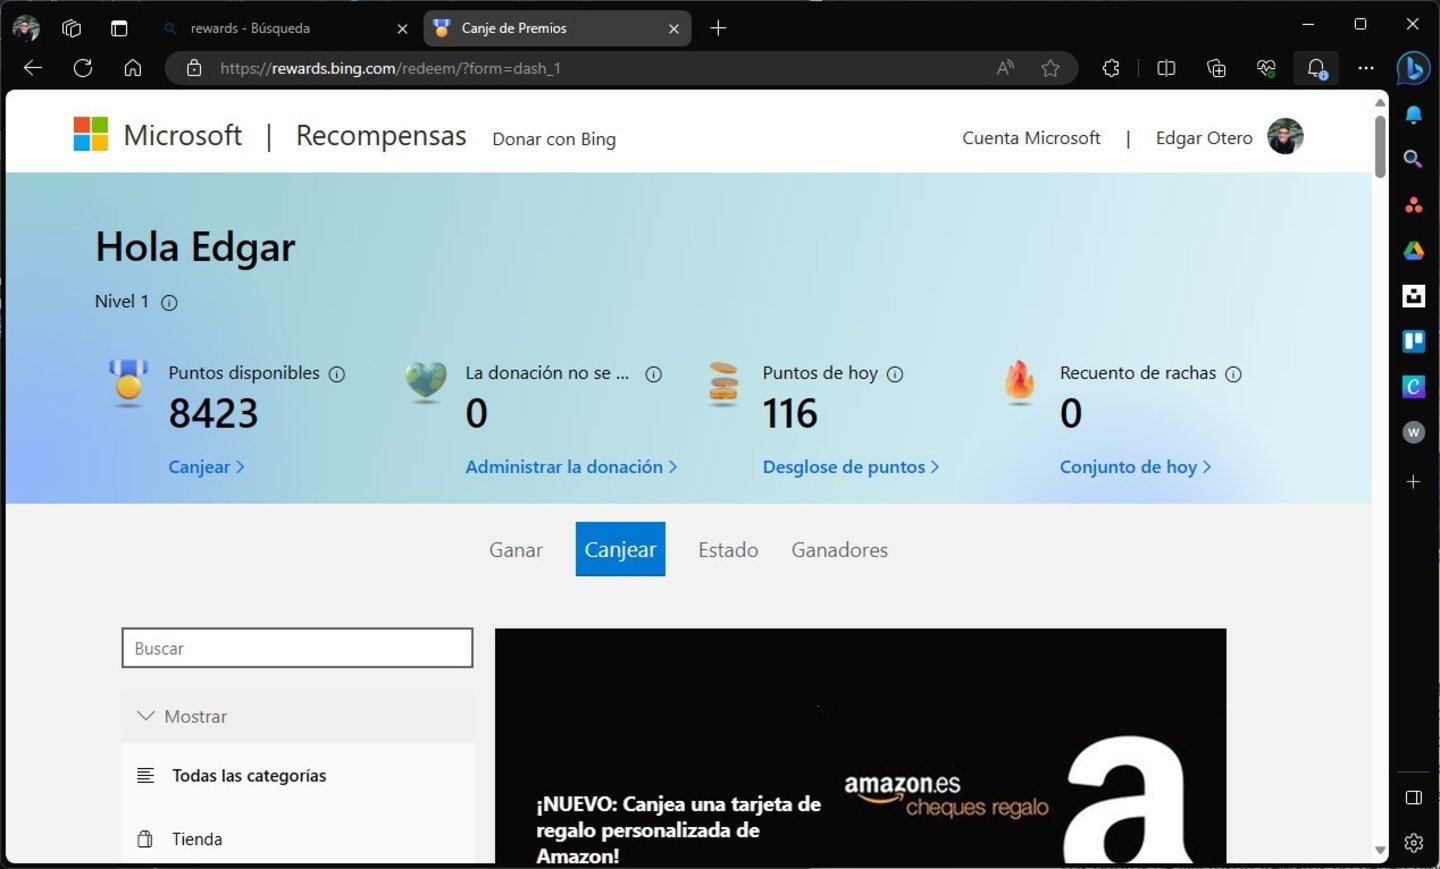The height and width of the screenshot is (869, 1440).
Task: Open the Extensions puzzle icon
Action: pos(1111,68)
